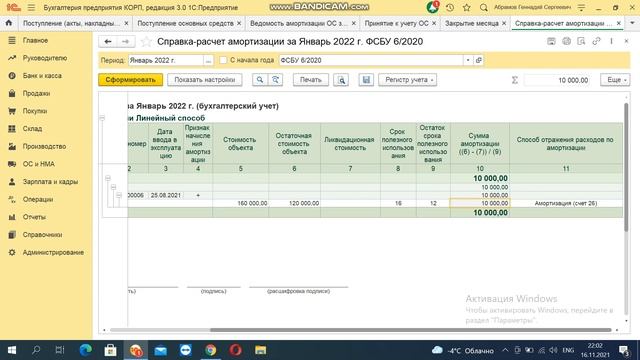Screen dimensions: 640x360
Task: Click the period input field
Action: coord(166,60)
